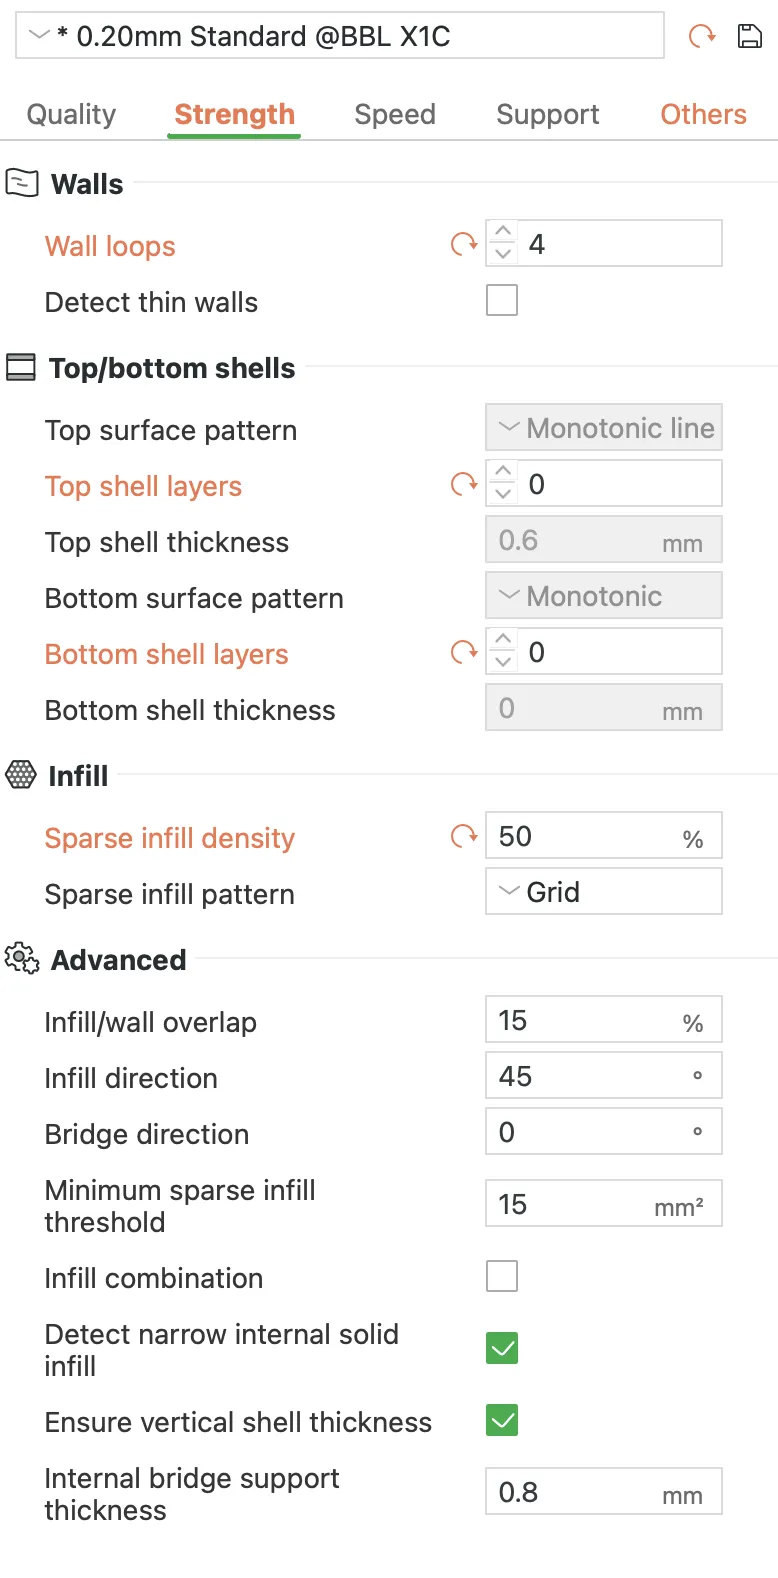Open the Sparse infill pattern dropdown

click(x=604, y=891)
